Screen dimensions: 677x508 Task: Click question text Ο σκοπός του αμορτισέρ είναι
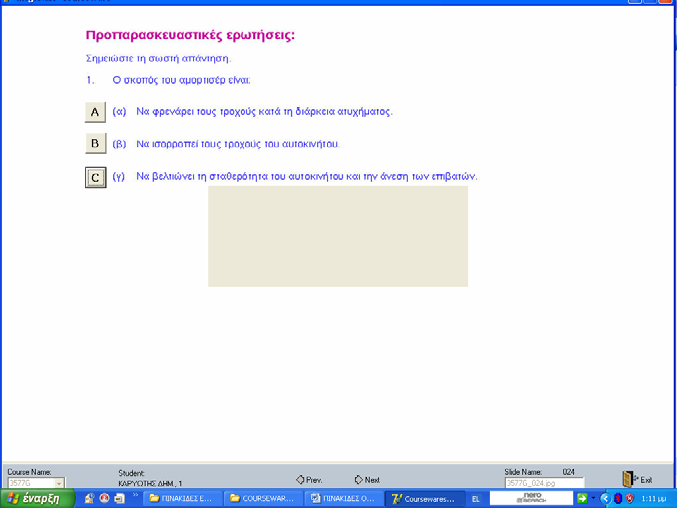pos(181,80)
